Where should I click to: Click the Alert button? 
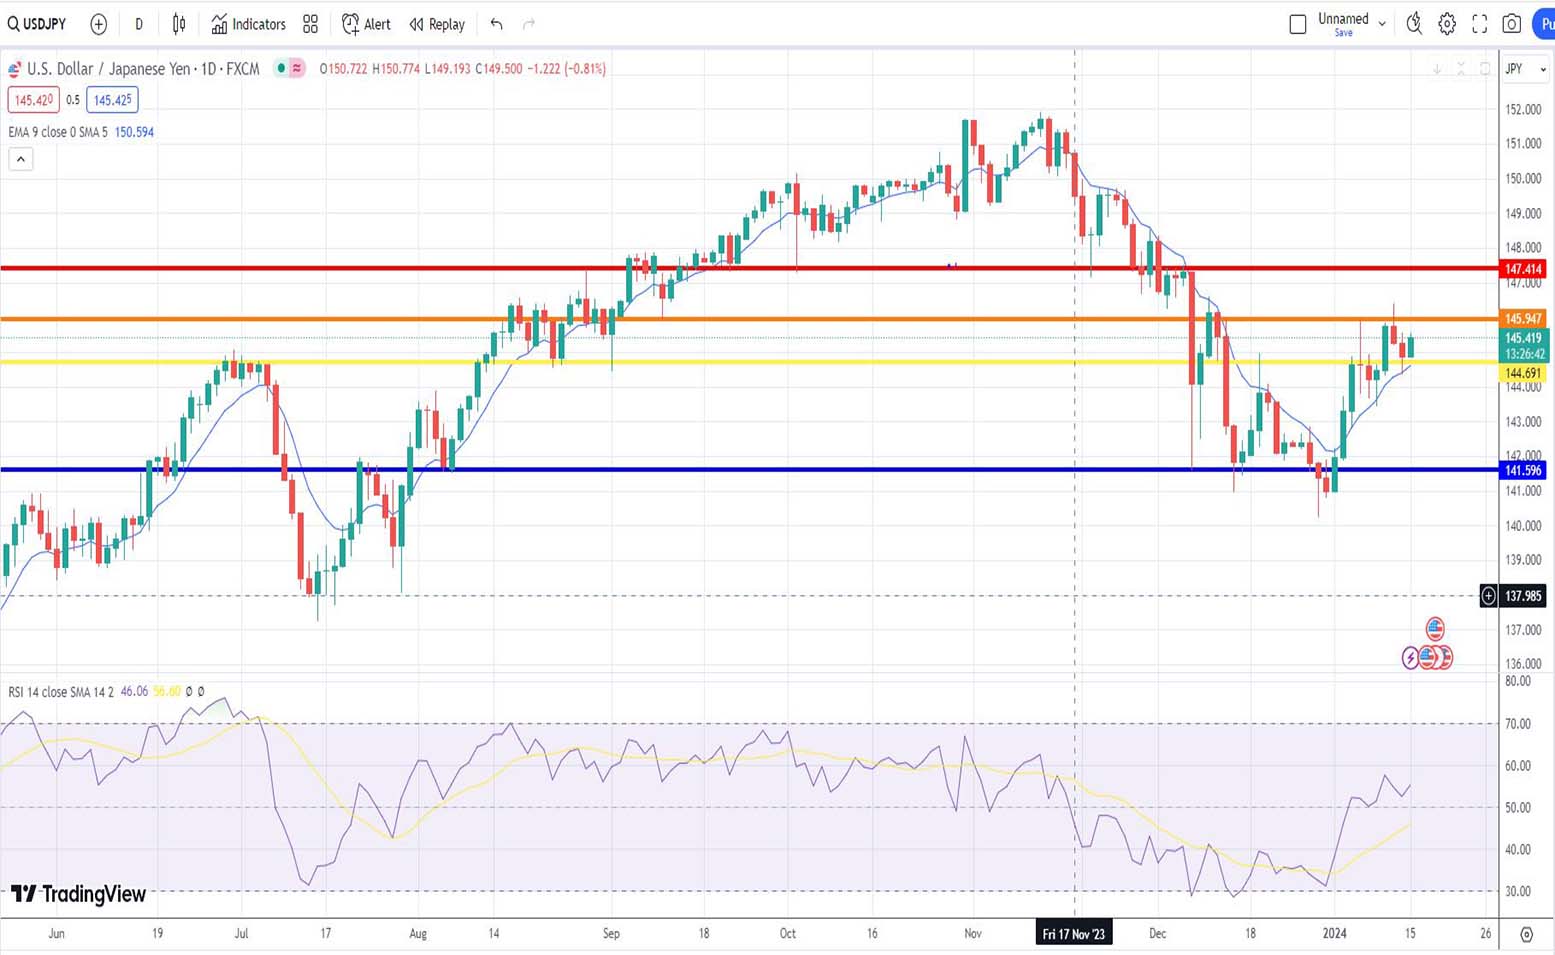point(366,24)
